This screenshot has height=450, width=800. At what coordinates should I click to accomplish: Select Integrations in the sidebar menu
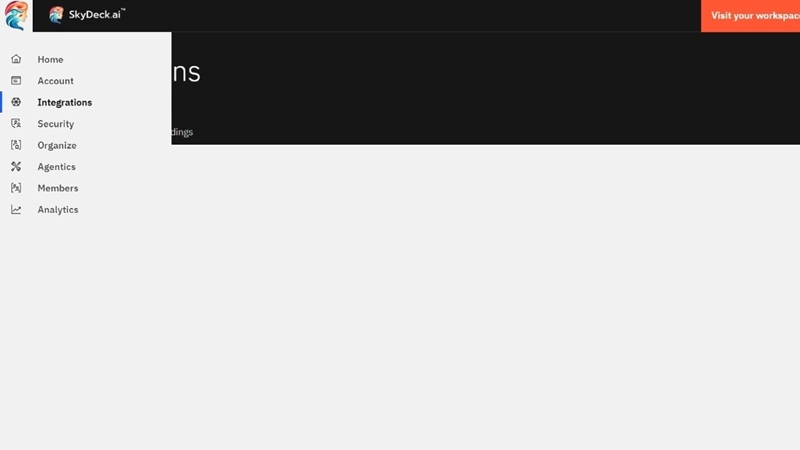point(64,103)
